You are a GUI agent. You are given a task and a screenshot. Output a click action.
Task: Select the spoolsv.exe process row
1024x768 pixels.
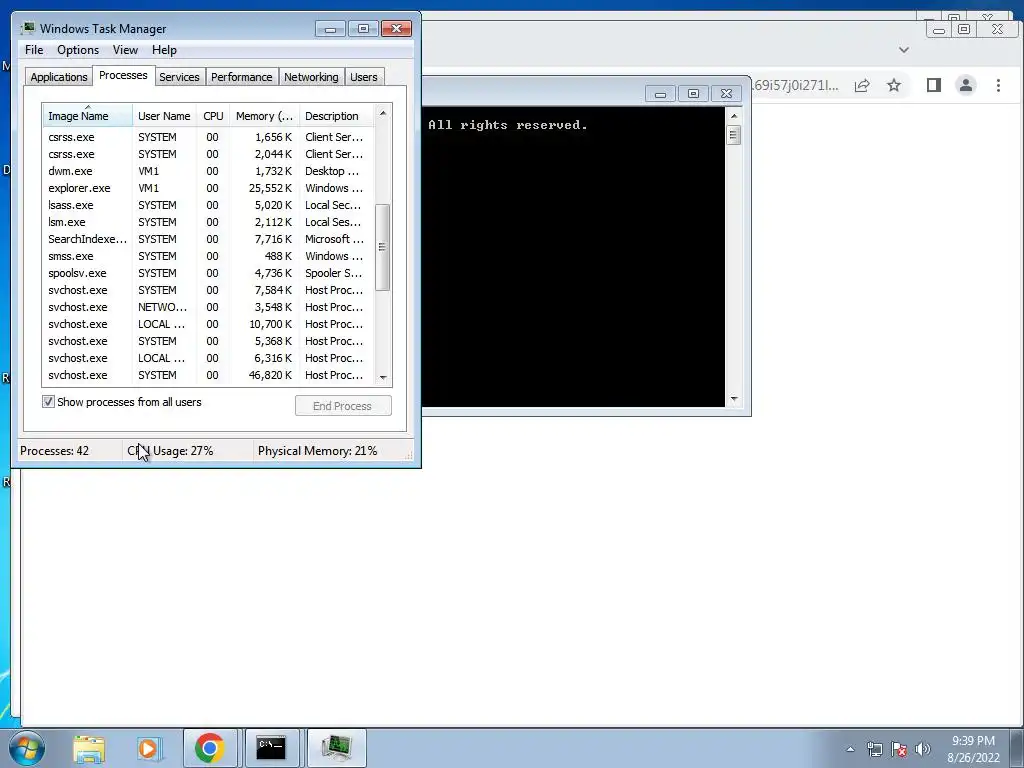(x=208, y=273)
